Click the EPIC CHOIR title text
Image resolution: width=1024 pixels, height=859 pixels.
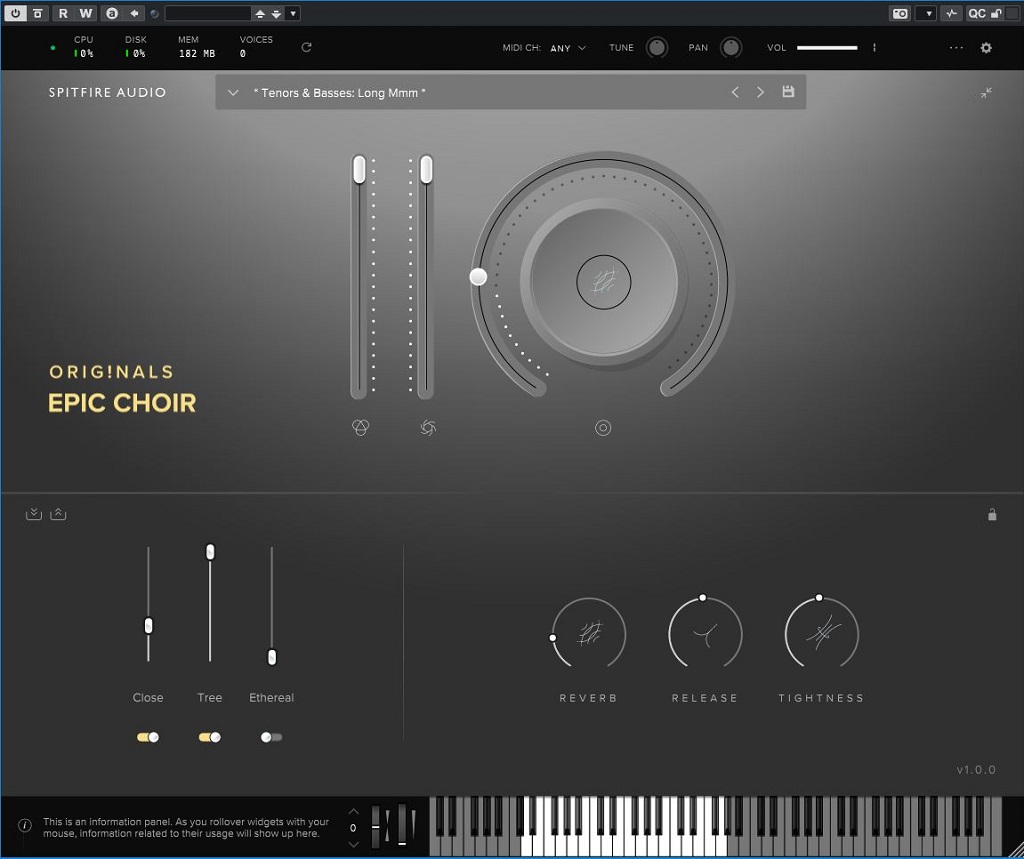pos(122,403)
